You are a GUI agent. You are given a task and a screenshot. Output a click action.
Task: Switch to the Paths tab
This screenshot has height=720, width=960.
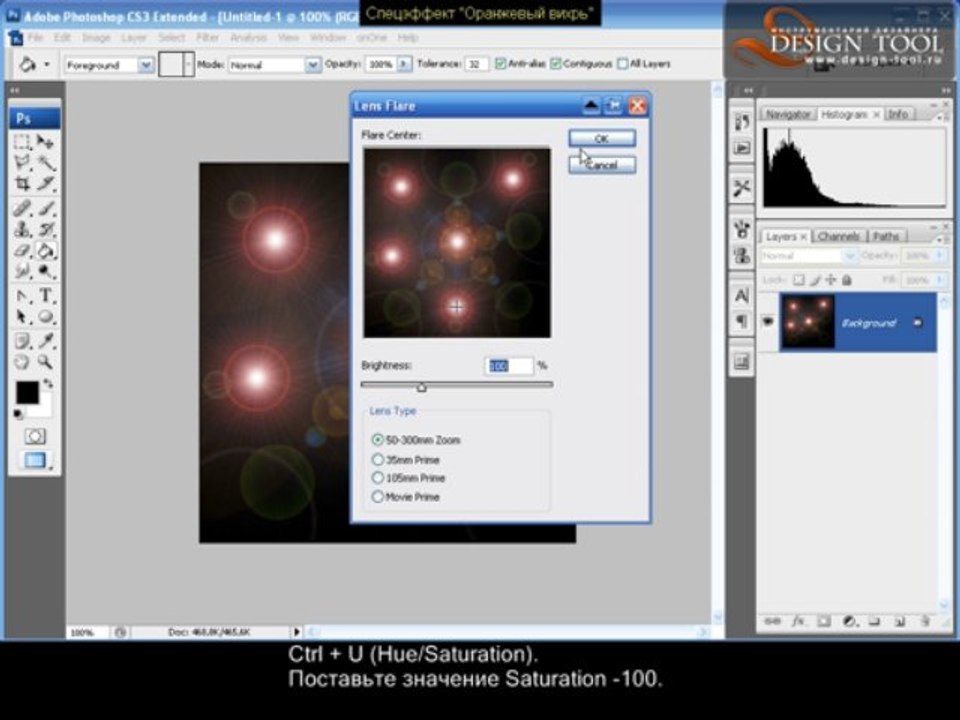[x=885, y=236]
